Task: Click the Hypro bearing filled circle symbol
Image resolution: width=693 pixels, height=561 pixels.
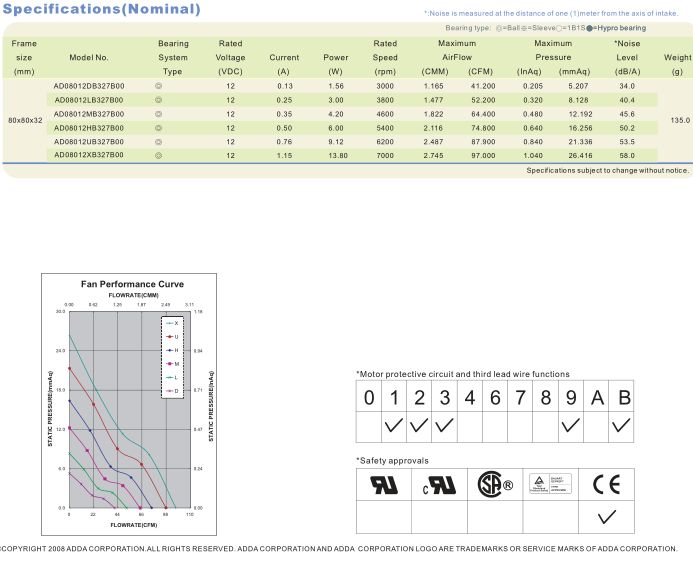Action: click(589, 28)
